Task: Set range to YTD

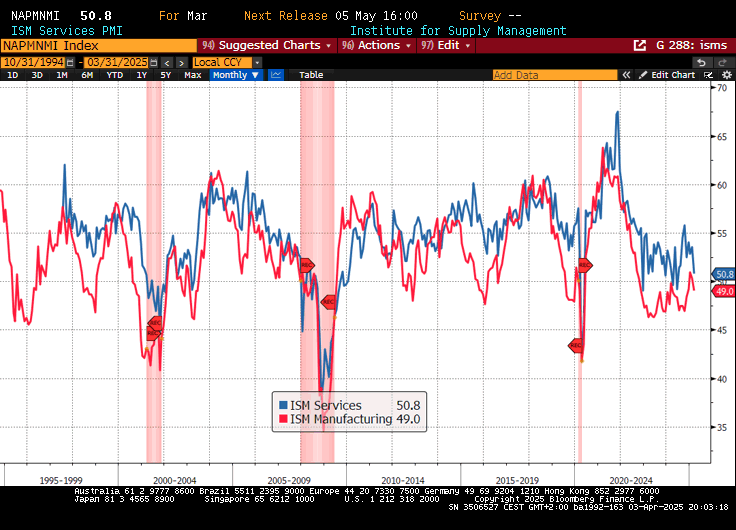Action: (115, 75)
